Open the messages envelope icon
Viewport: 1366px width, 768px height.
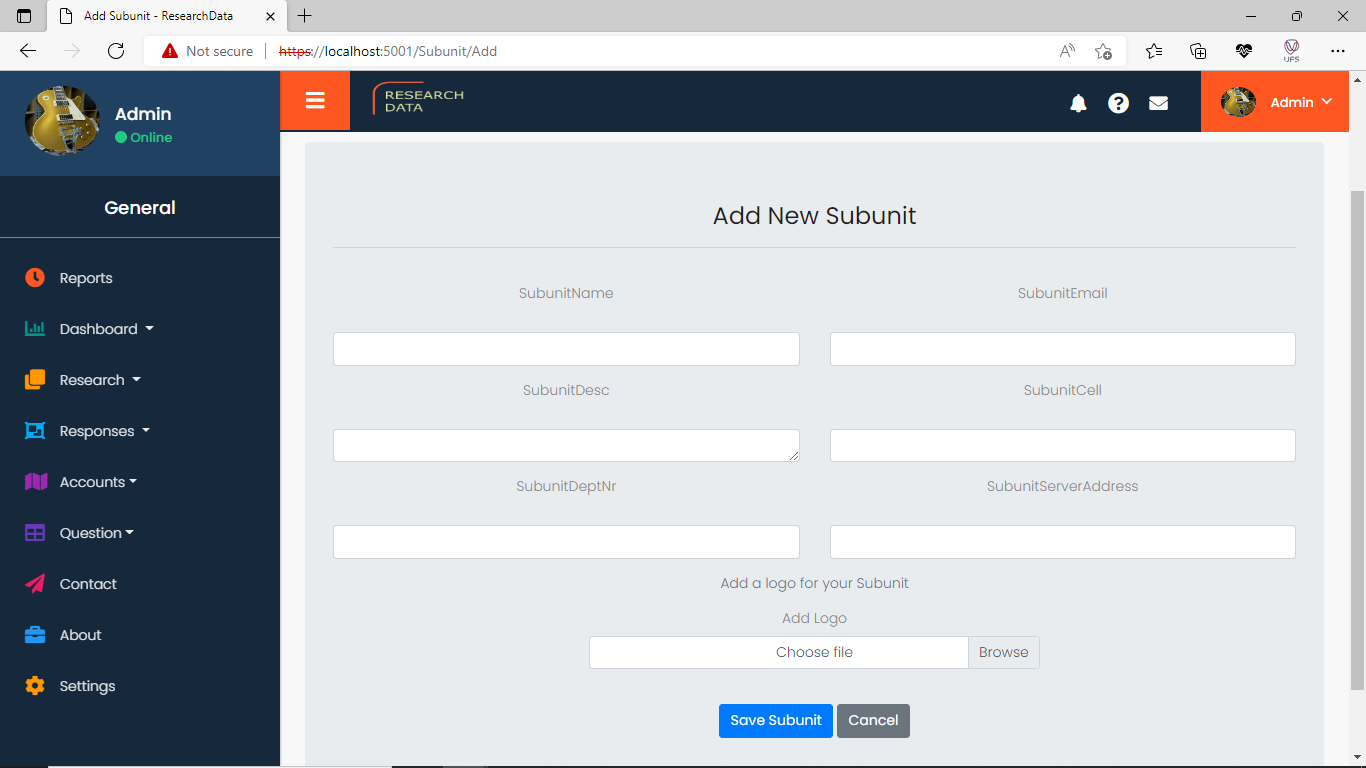1158,103
